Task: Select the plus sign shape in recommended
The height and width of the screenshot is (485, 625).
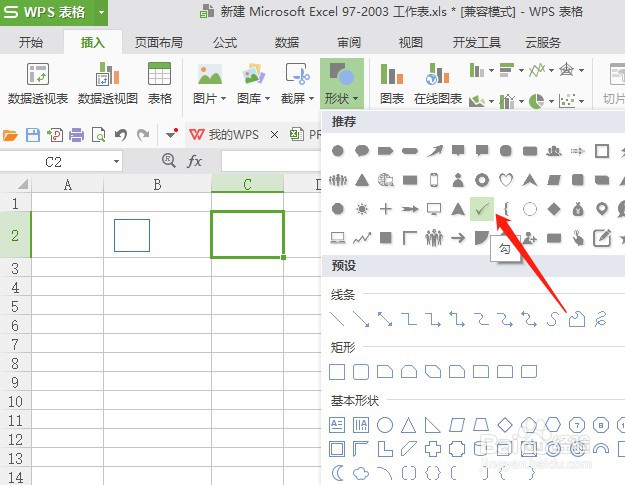Action: (x=385, y=209)
